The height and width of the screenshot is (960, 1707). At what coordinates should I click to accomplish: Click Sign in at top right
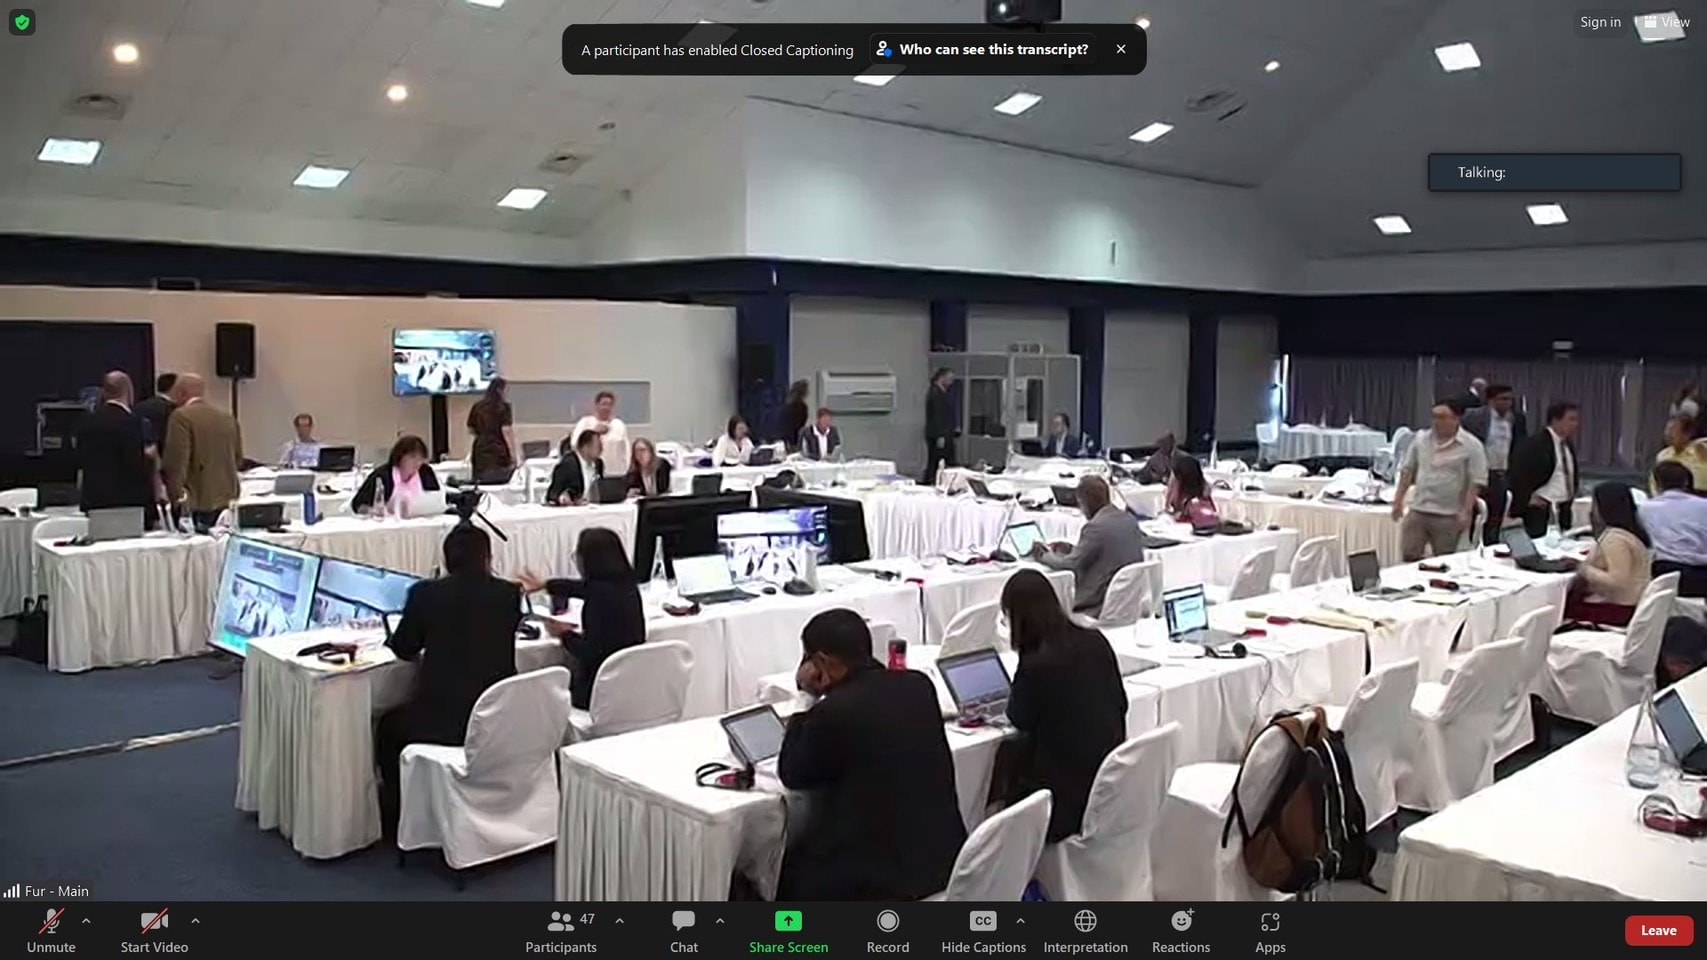coord(1600,22)
